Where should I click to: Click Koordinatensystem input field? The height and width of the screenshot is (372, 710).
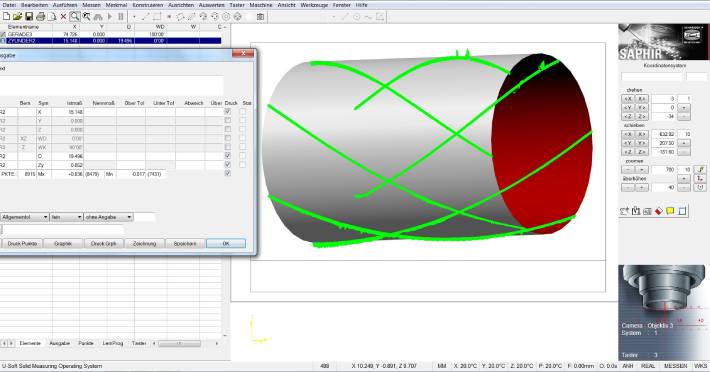tap(652, 76)
